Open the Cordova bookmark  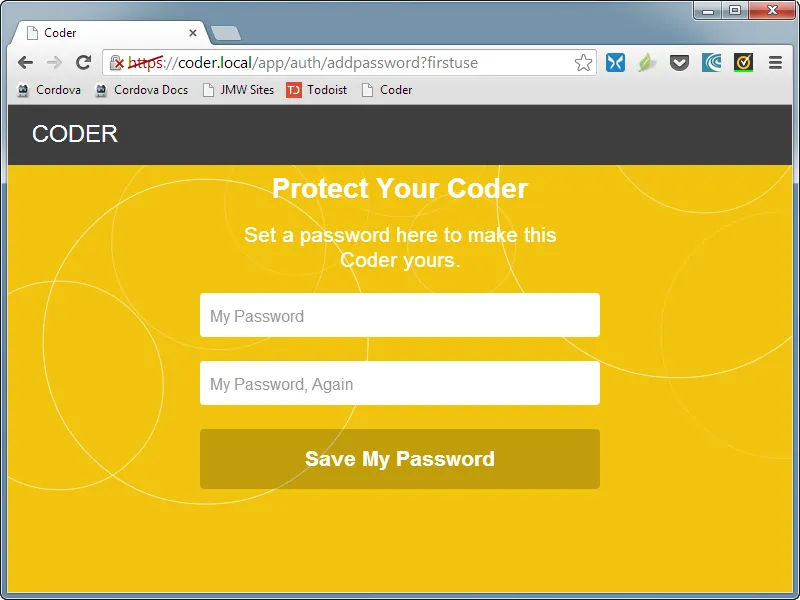(49, 90)
